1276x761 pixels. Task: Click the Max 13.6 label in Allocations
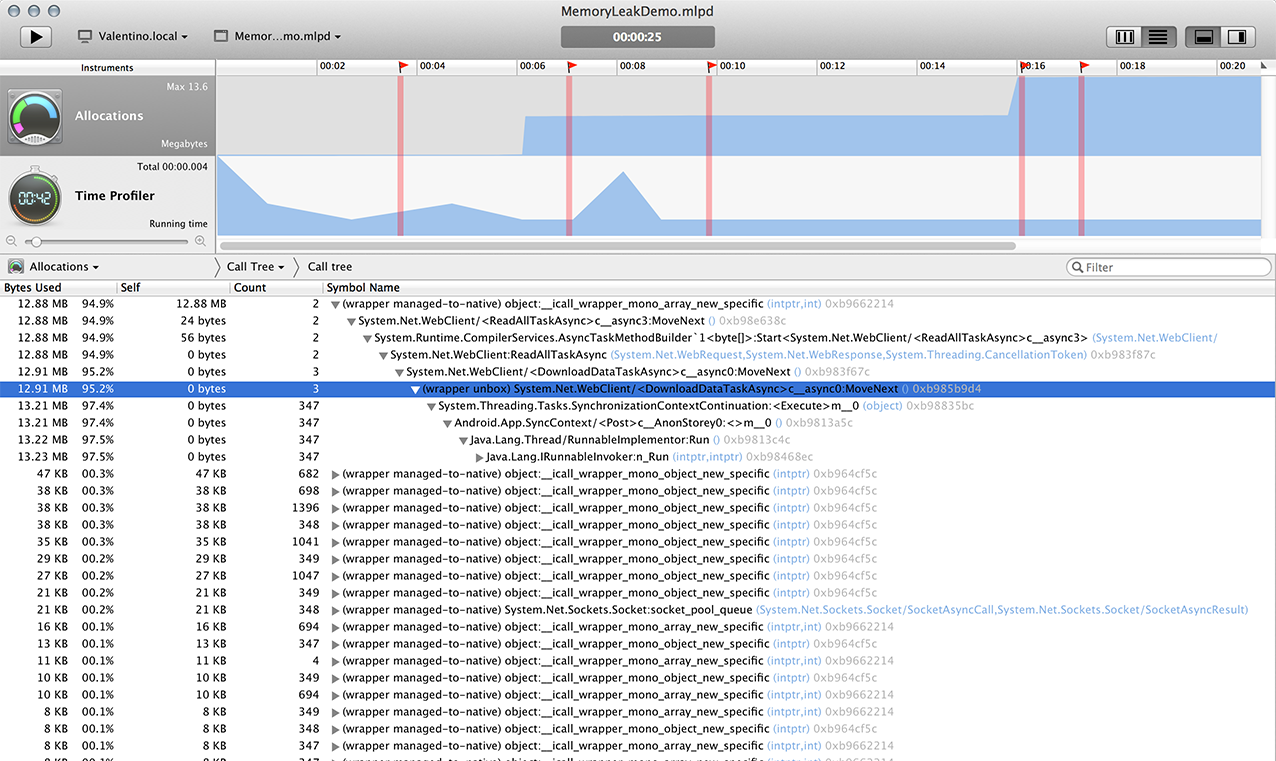(x=187, y=87)
